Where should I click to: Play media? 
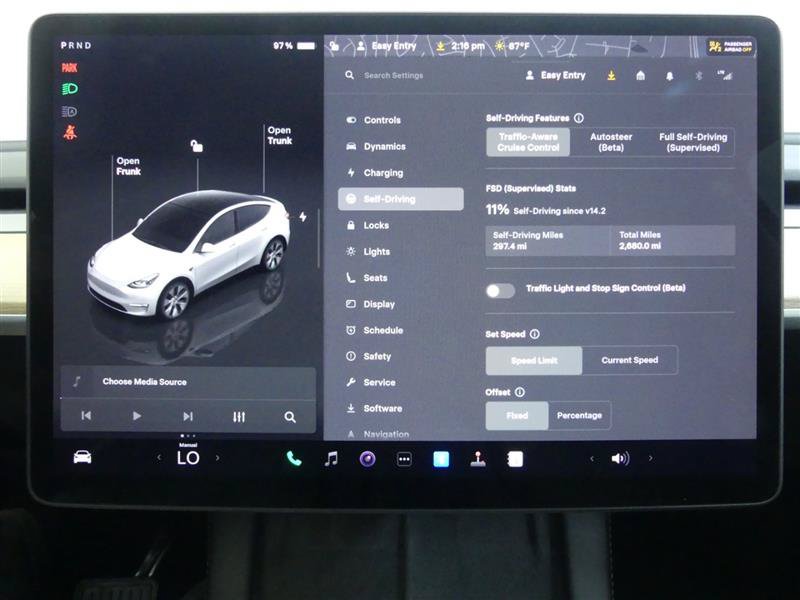click(x=137, y=416)
